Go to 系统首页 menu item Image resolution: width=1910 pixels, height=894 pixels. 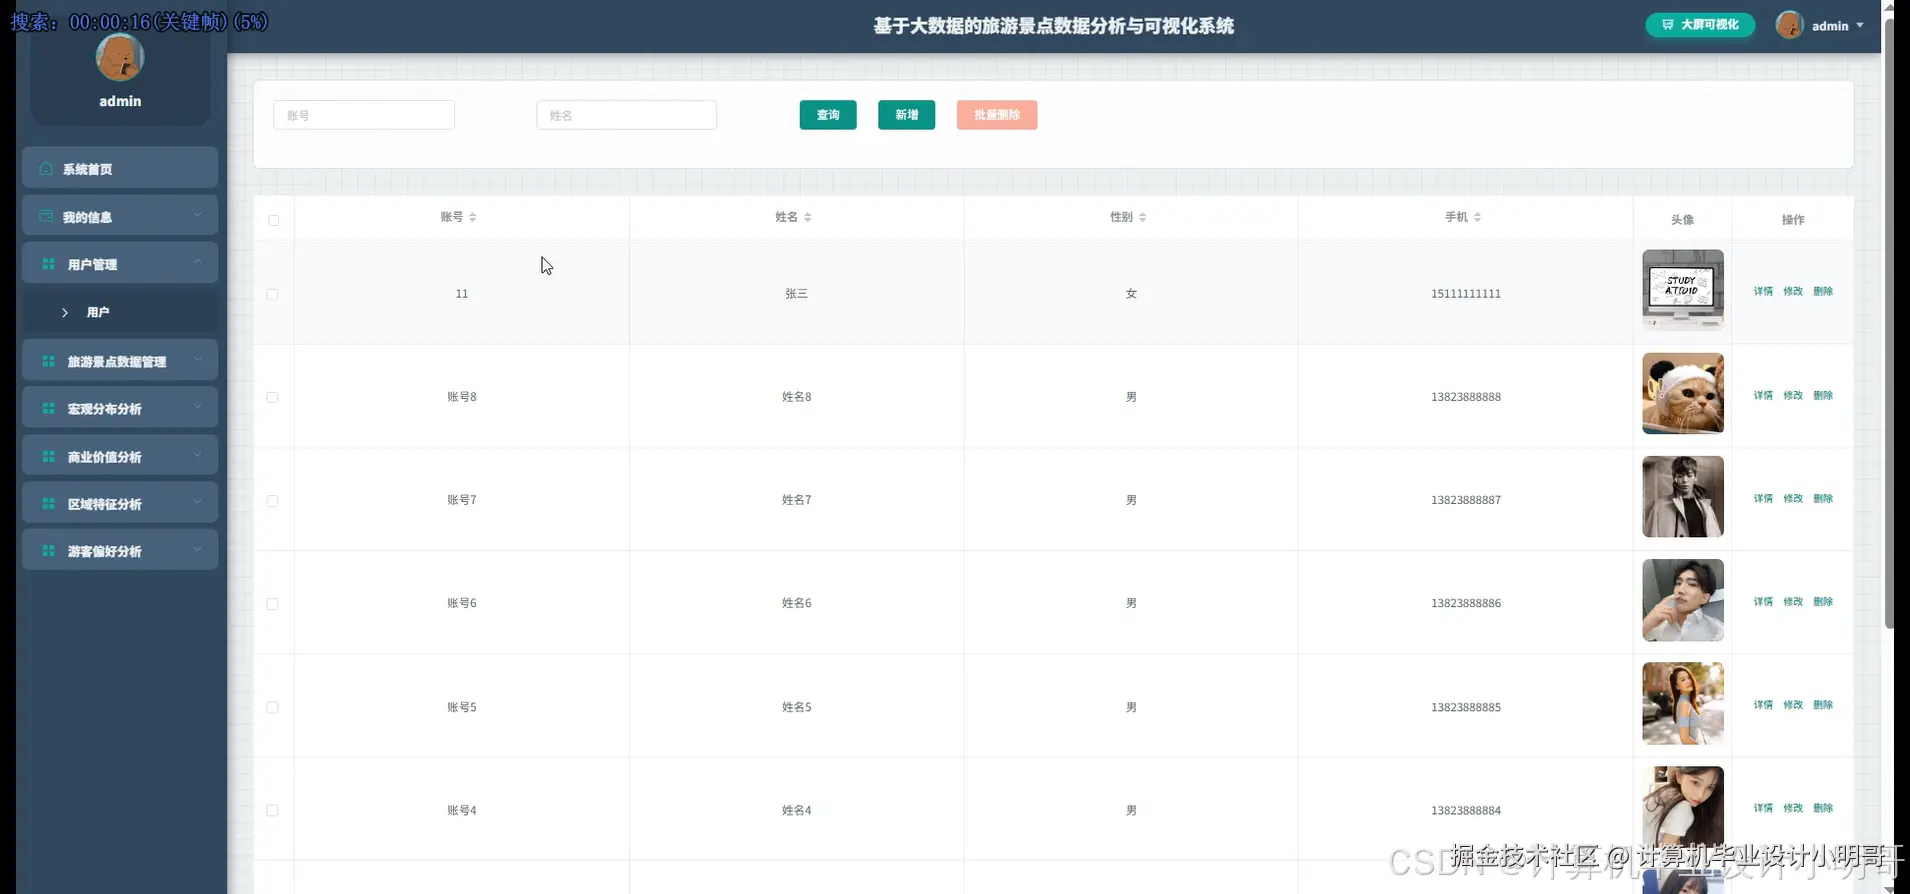(120, 168)
